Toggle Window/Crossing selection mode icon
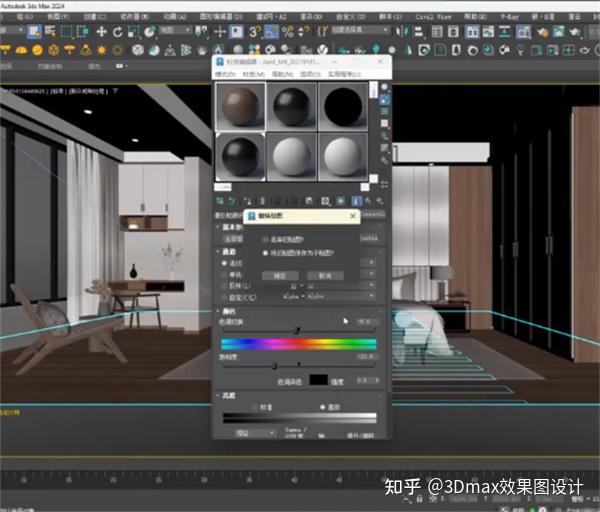Viewport: 600px width, 512px height. click(x=83, y=31)
